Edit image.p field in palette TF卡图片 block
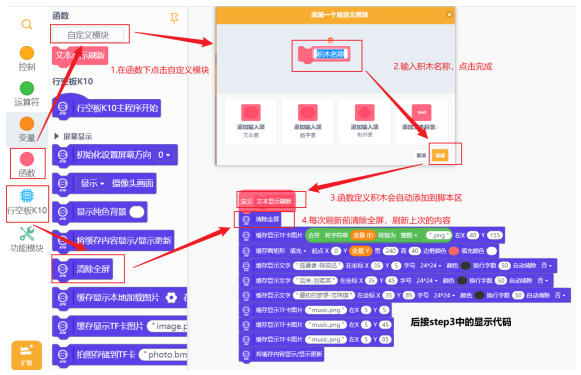The height and width of the screenshot is (375, 581). 167,326
